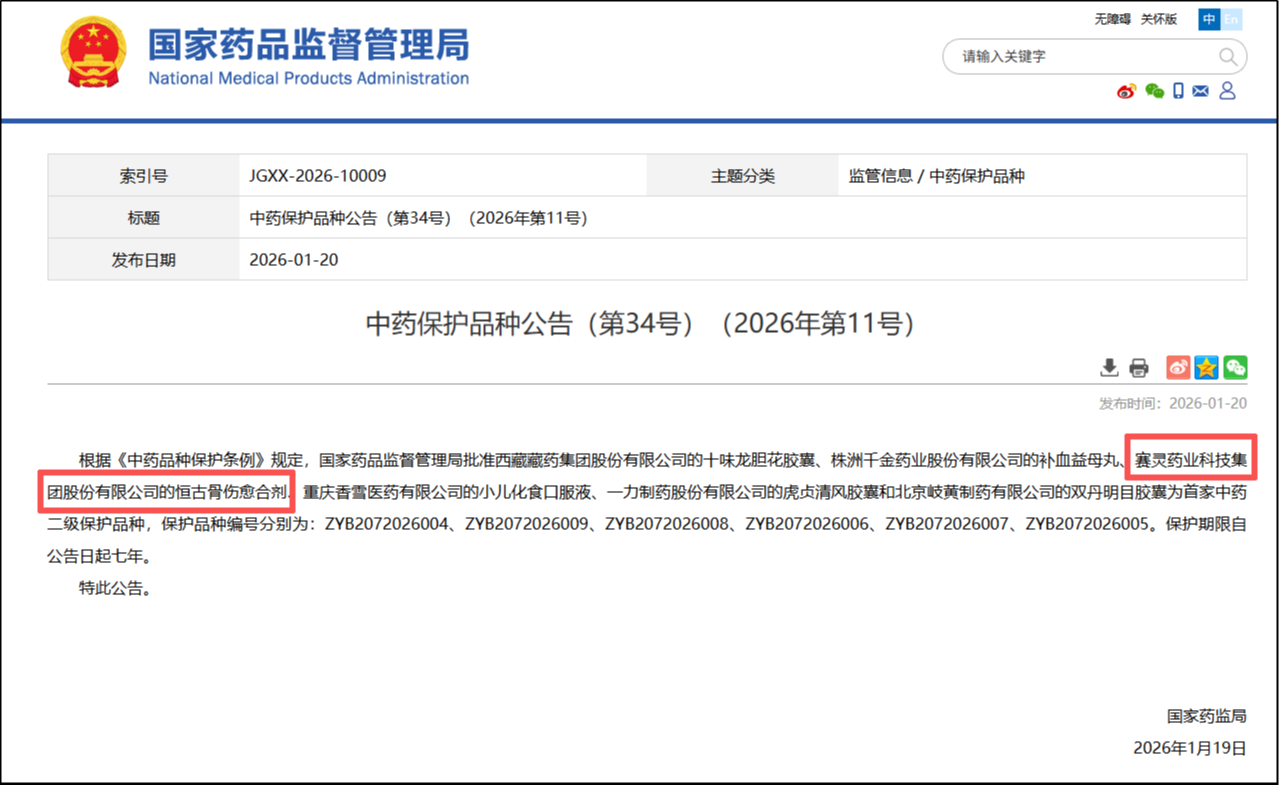
Task: Click the 国家药品监督管理局 logo title
Action: pyautogui.click(x=308, y=46)
